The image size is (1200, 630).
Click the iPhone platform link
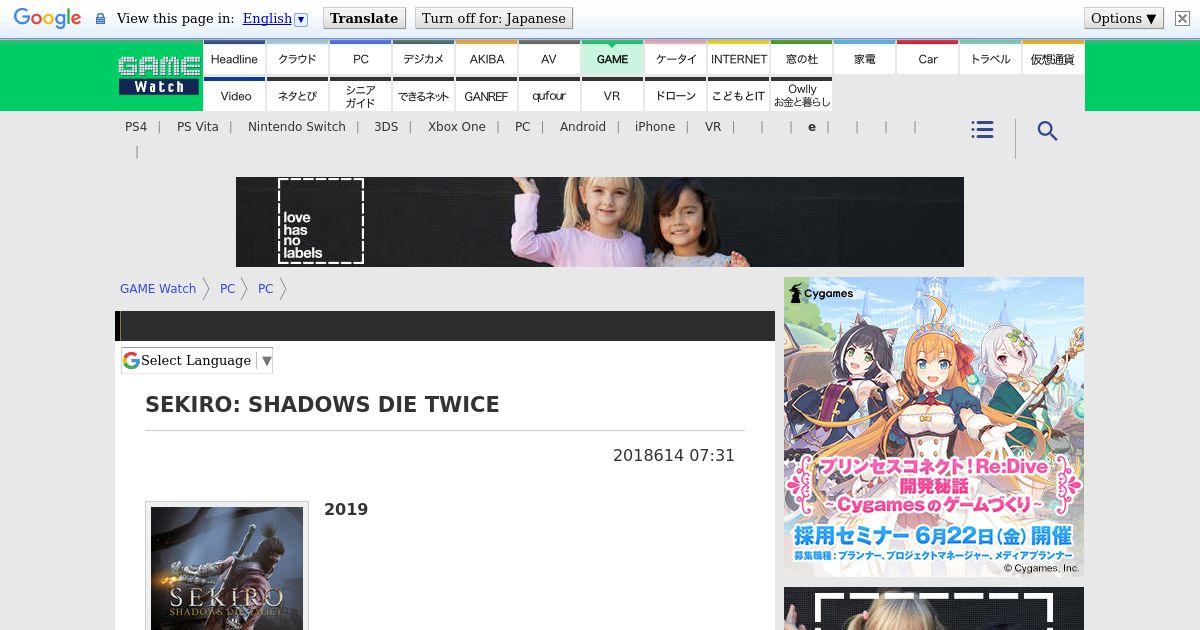654,127
